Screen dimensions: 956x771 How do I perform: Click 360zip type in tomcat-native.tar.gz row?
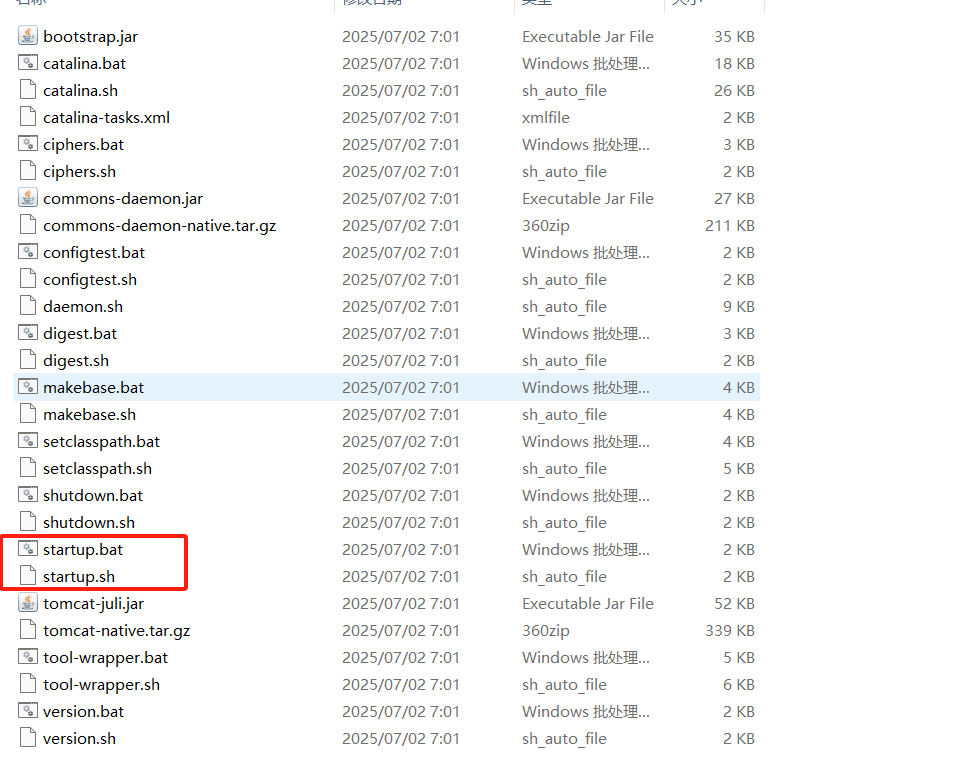coord(546,631)
